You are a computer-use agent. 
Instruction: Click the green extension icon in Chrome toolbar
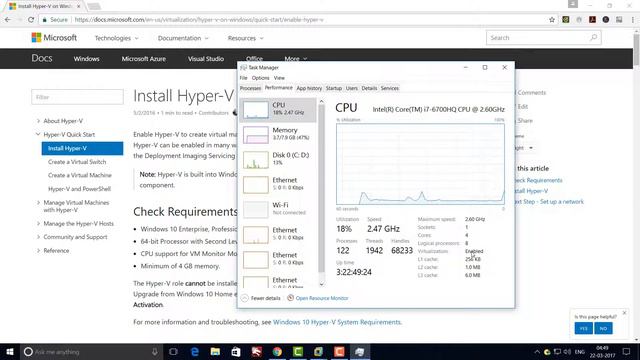pos(566,20)
